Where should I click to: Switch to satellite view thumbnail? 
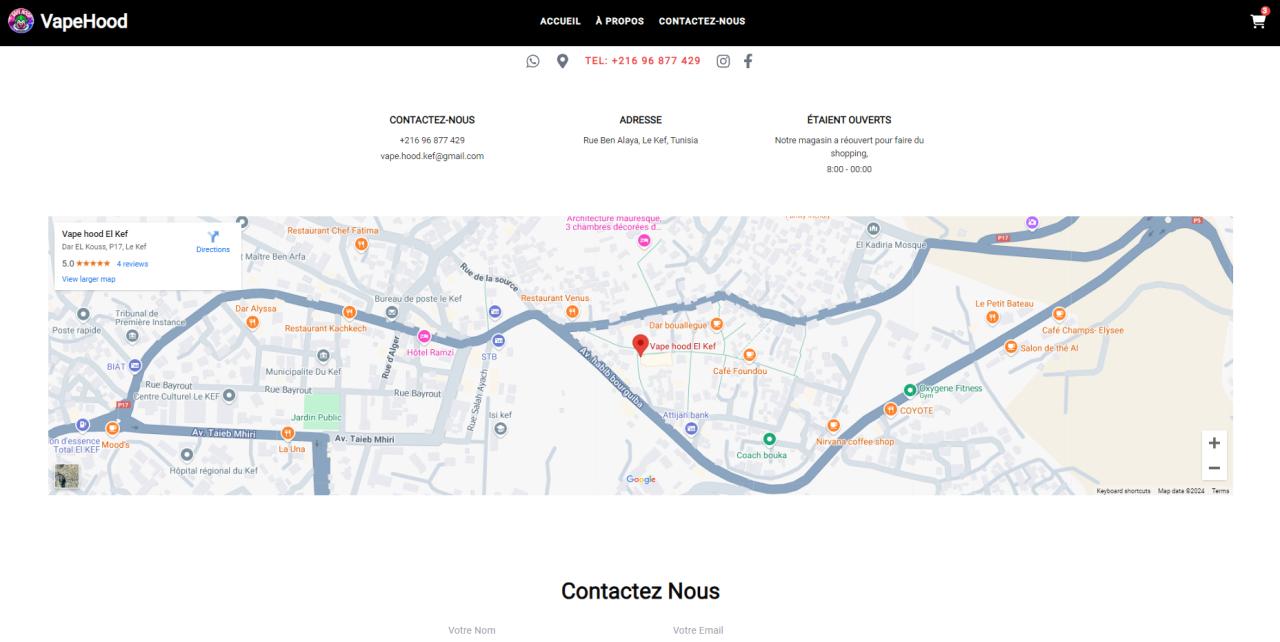tap(67, 477)
